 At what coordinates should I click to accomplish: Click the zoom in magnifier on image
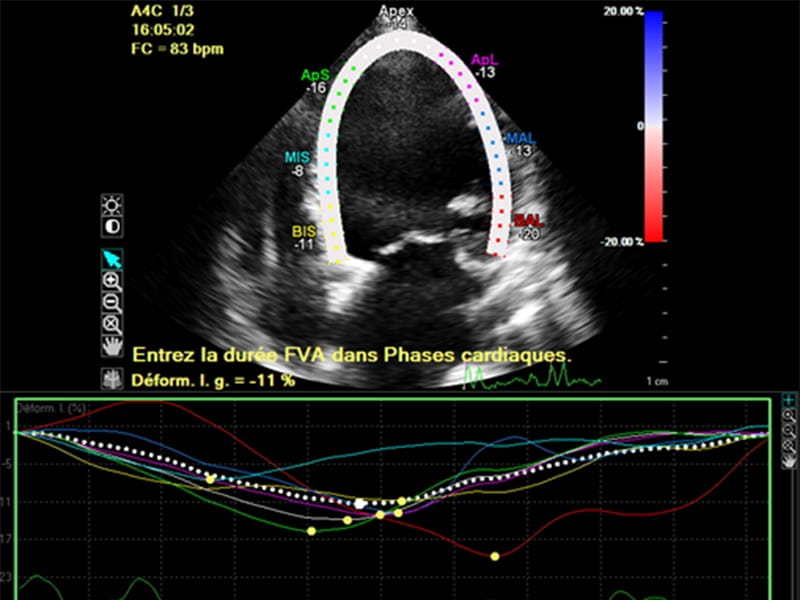(x=113, y=281)
